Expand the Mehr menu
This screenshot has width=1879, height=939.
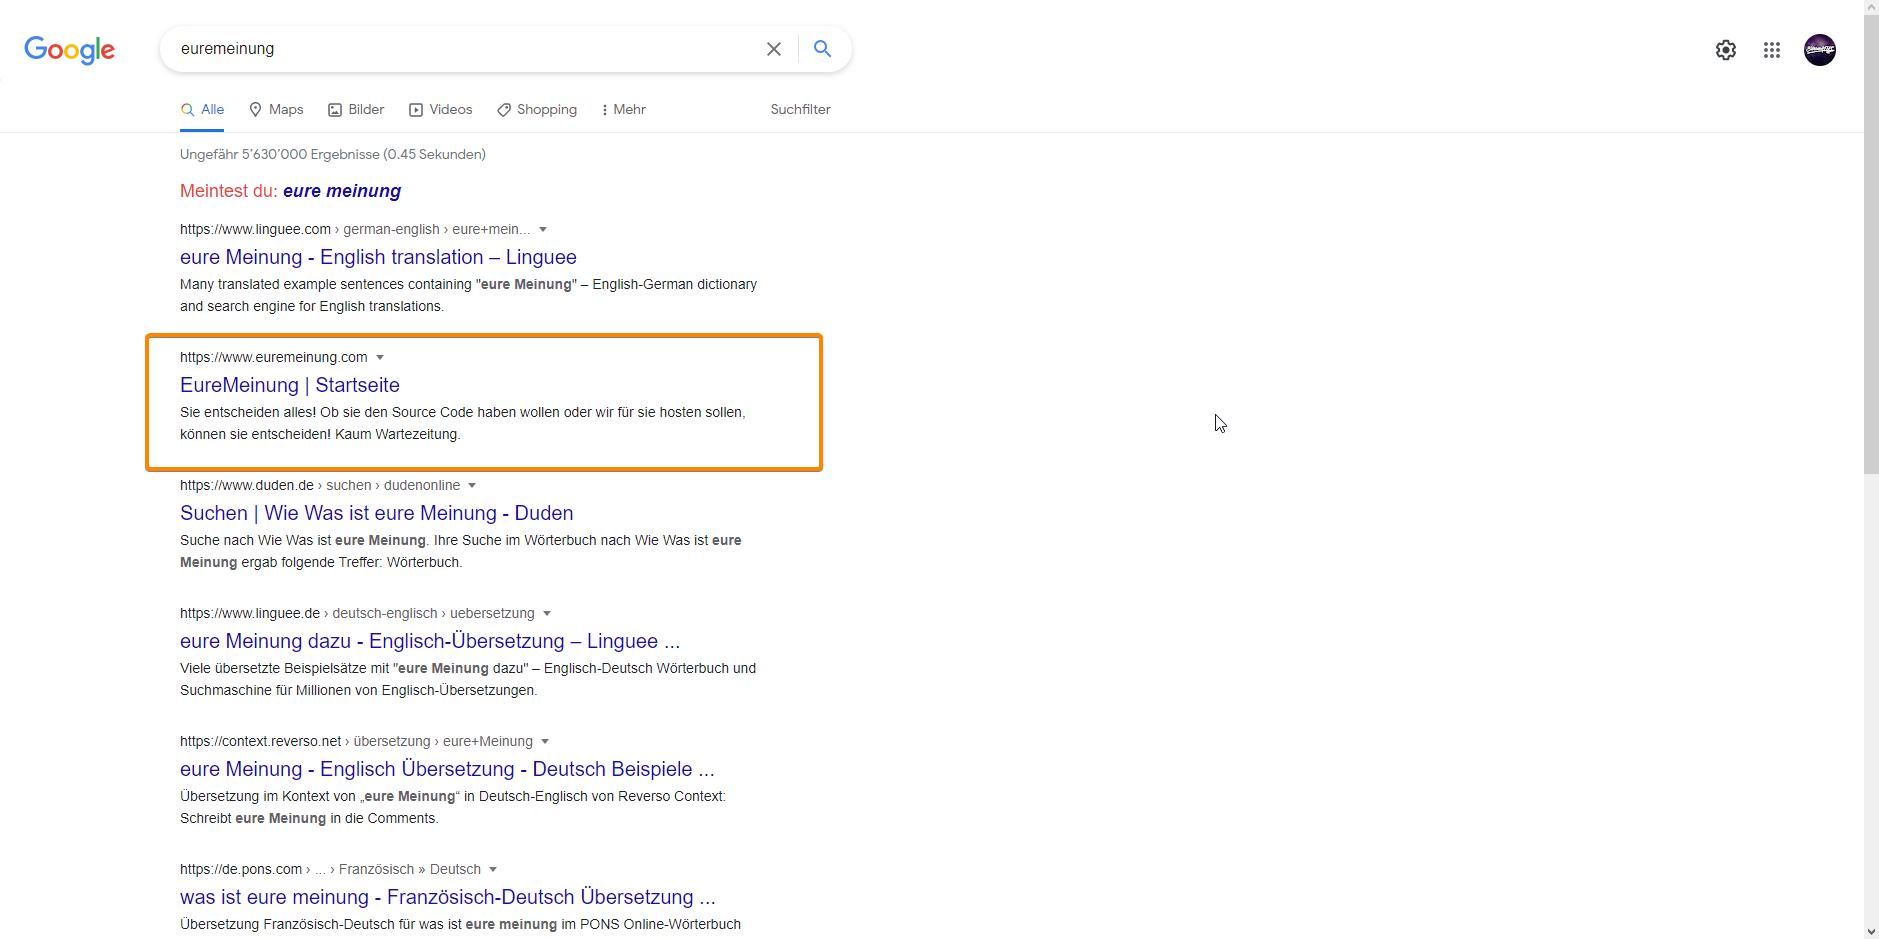[624, 110]
